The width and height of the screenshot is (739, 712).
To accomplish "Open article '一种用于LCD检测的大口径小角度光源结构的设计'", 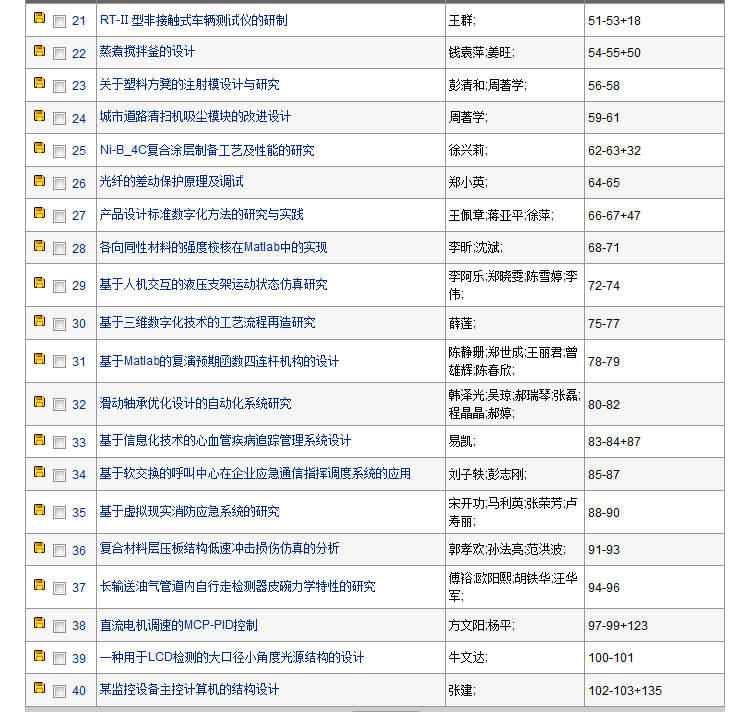I will pyautogui.click(x=231, y=657).
